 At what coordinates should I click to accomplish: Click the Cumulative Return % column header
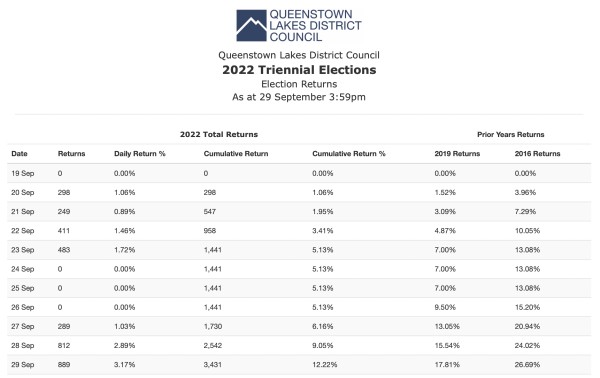coord(349,154)
